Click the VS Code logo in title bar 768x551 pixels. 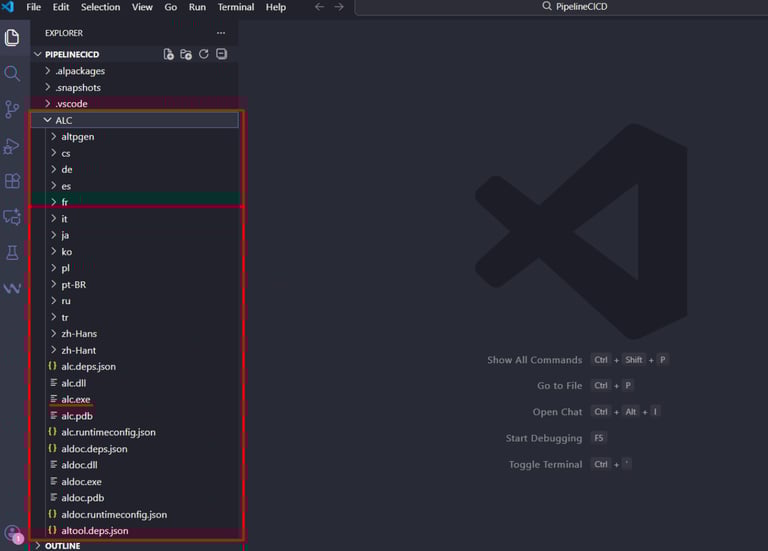(8, 7)
